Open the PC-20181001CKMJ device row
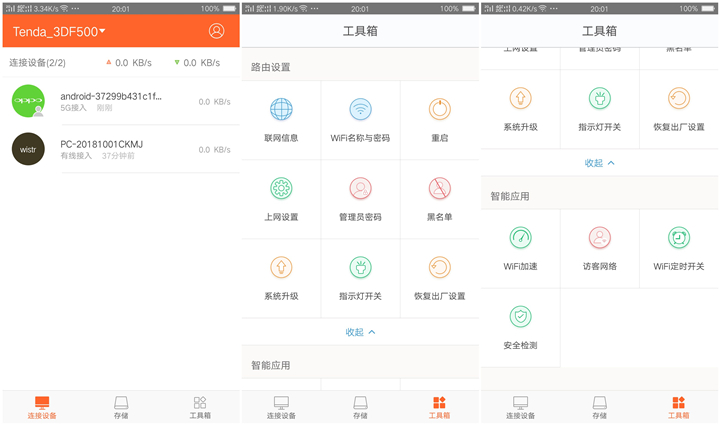The image size is (720, 425). [121, 149]
